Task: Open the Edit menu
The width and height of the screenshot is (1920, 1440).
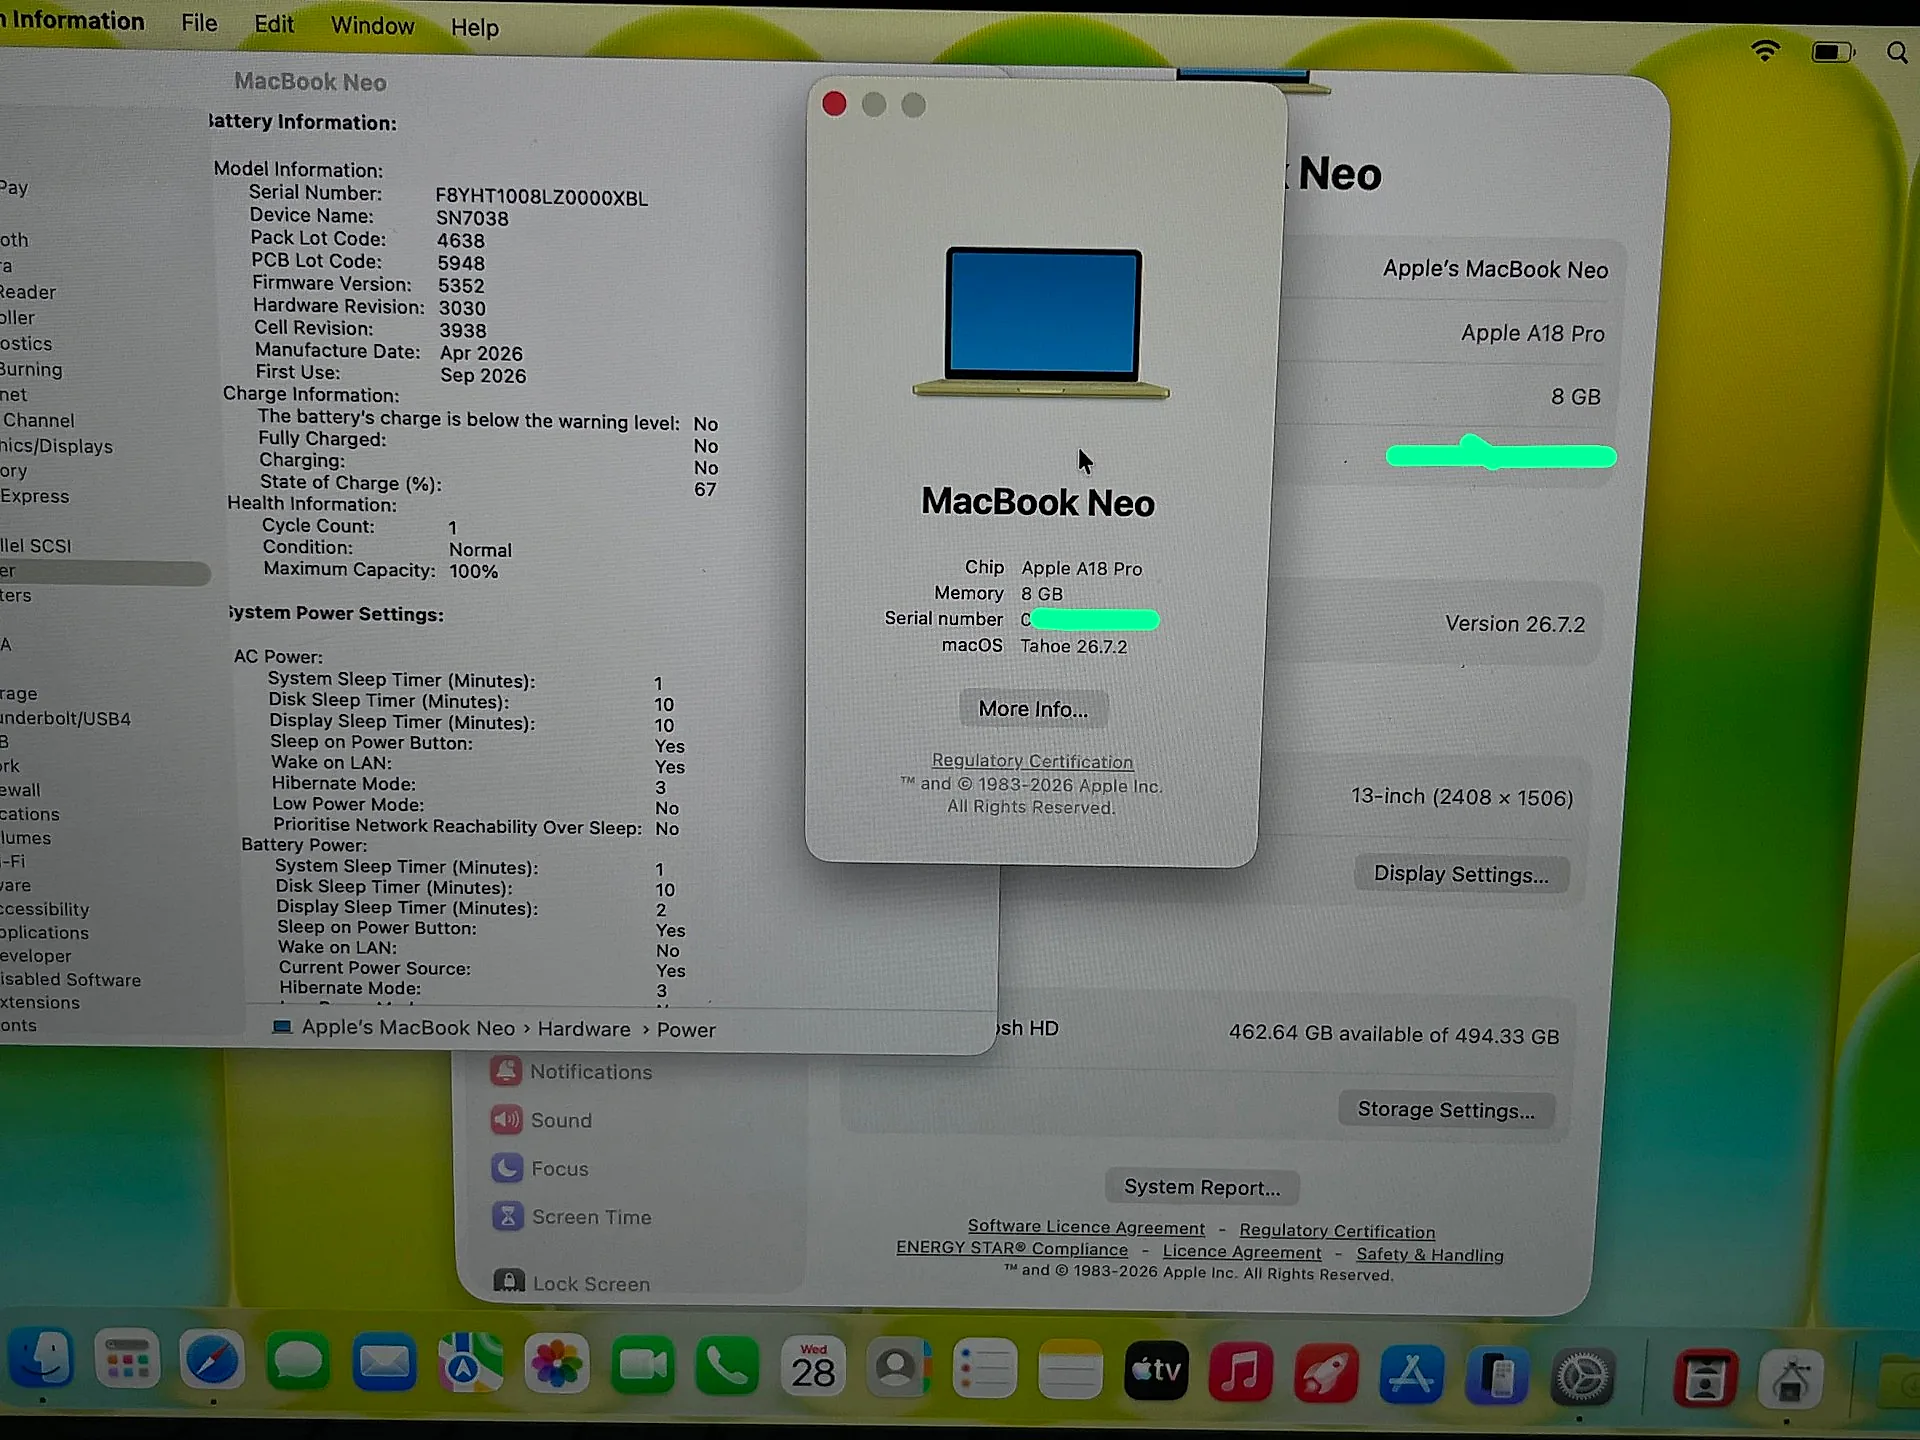Action: click(274, 24)
